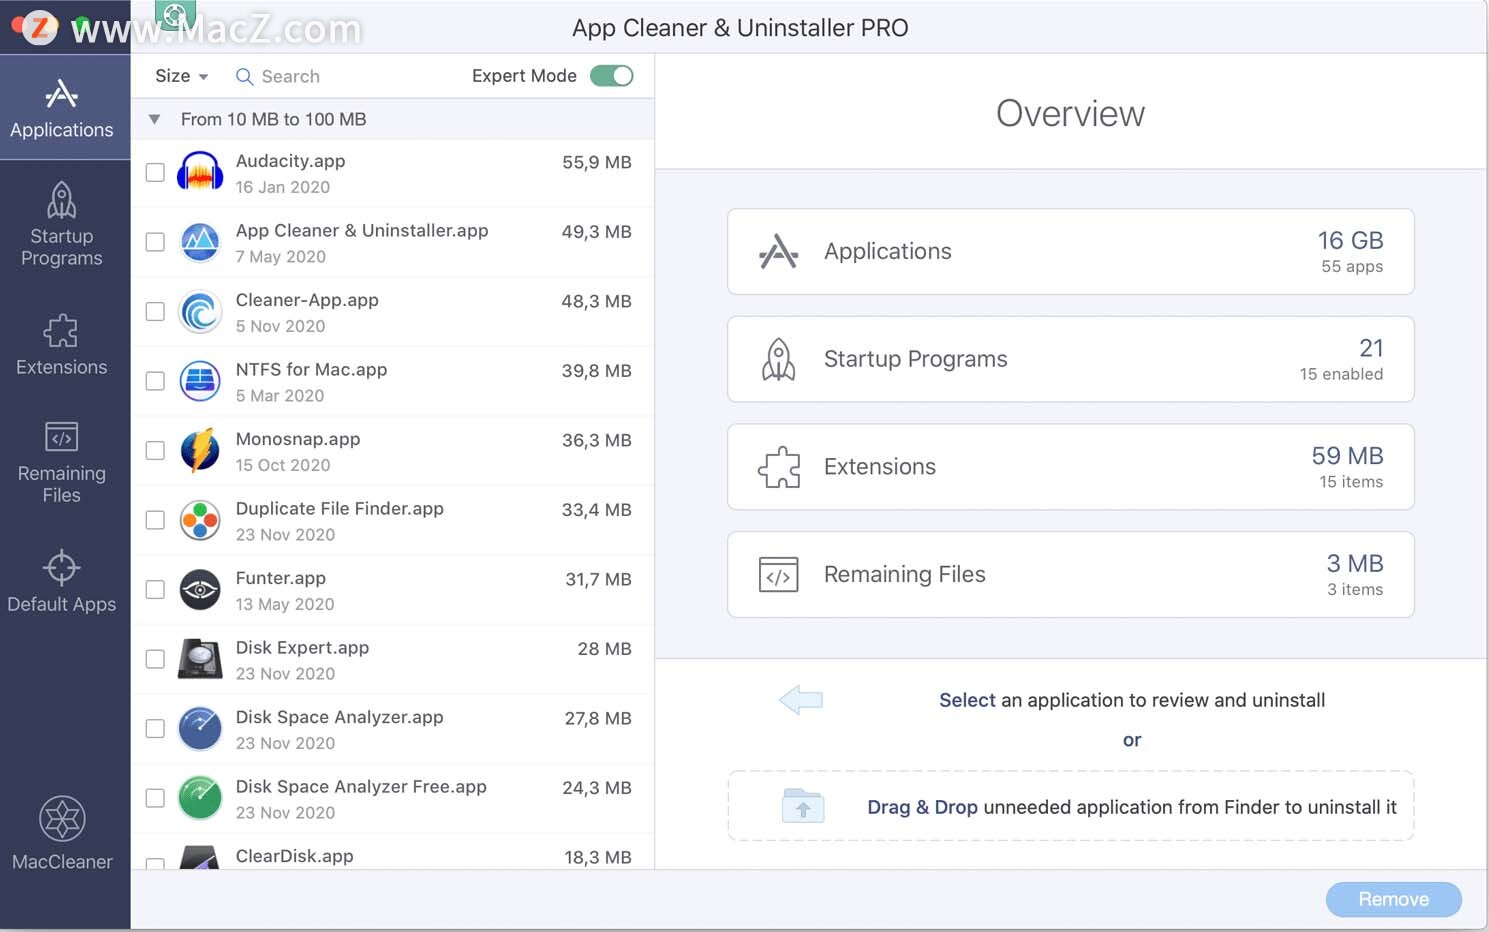The width and height of the screenshot is (1489, 932).
Task: Open the Default Apps sidebar section
Action: pyautogui.click(x=62, y=581)
